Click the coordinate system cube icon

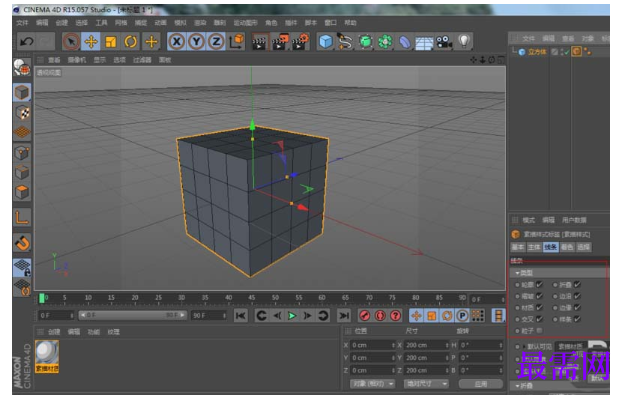pyautogui.click(x=237, y=41)
